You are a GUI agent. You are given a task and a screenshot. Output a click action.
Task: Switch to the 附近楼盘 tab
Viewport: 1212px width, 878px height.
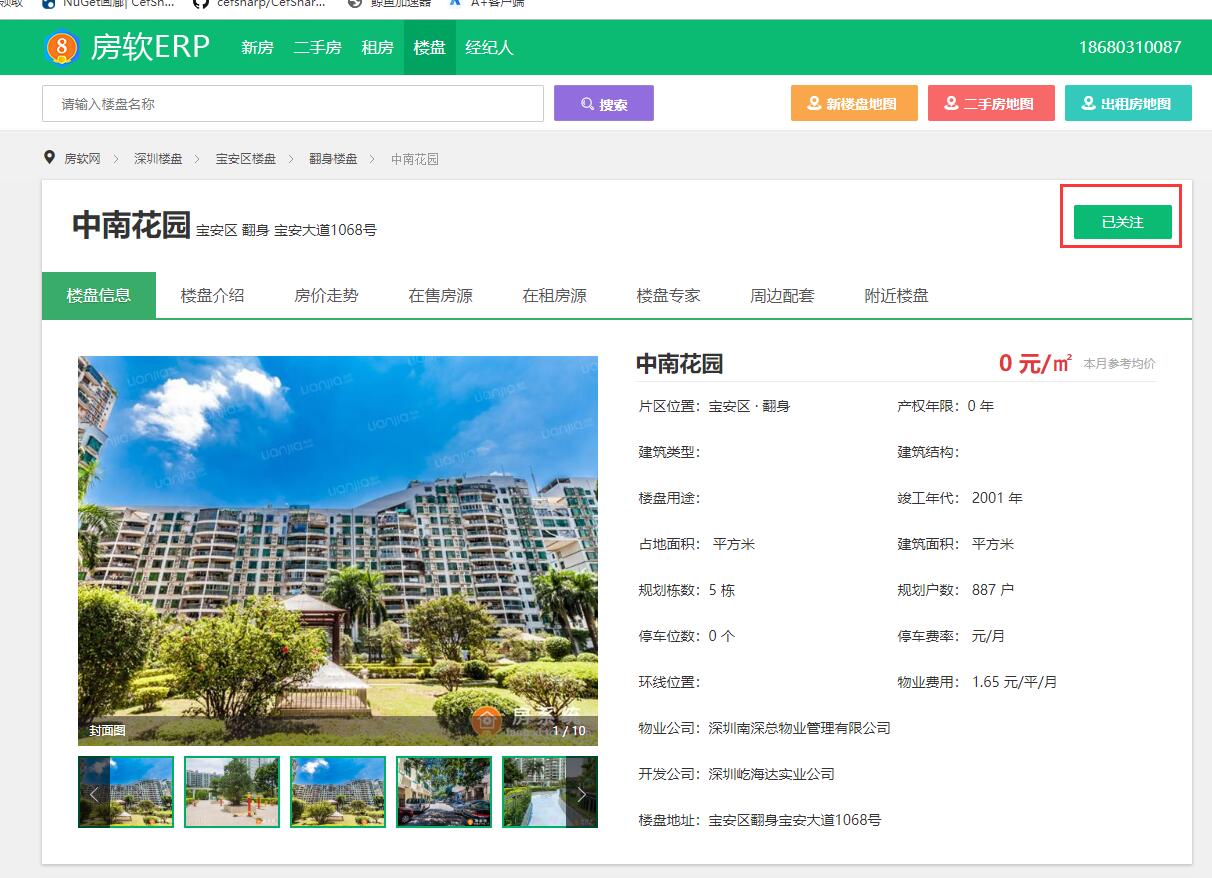pos(897,295)
